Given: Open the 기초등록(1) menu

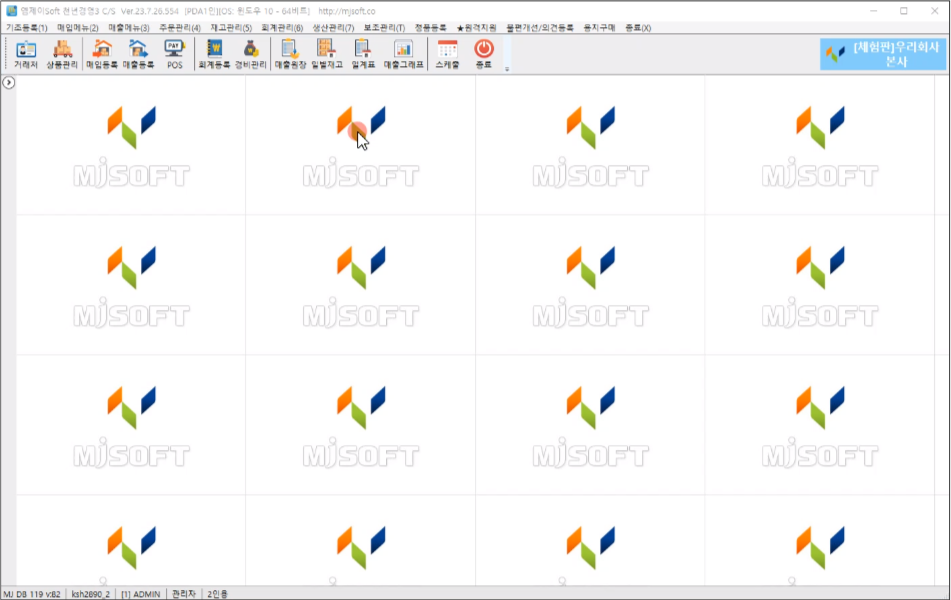Looking at the screenshot, I should 27,28.
